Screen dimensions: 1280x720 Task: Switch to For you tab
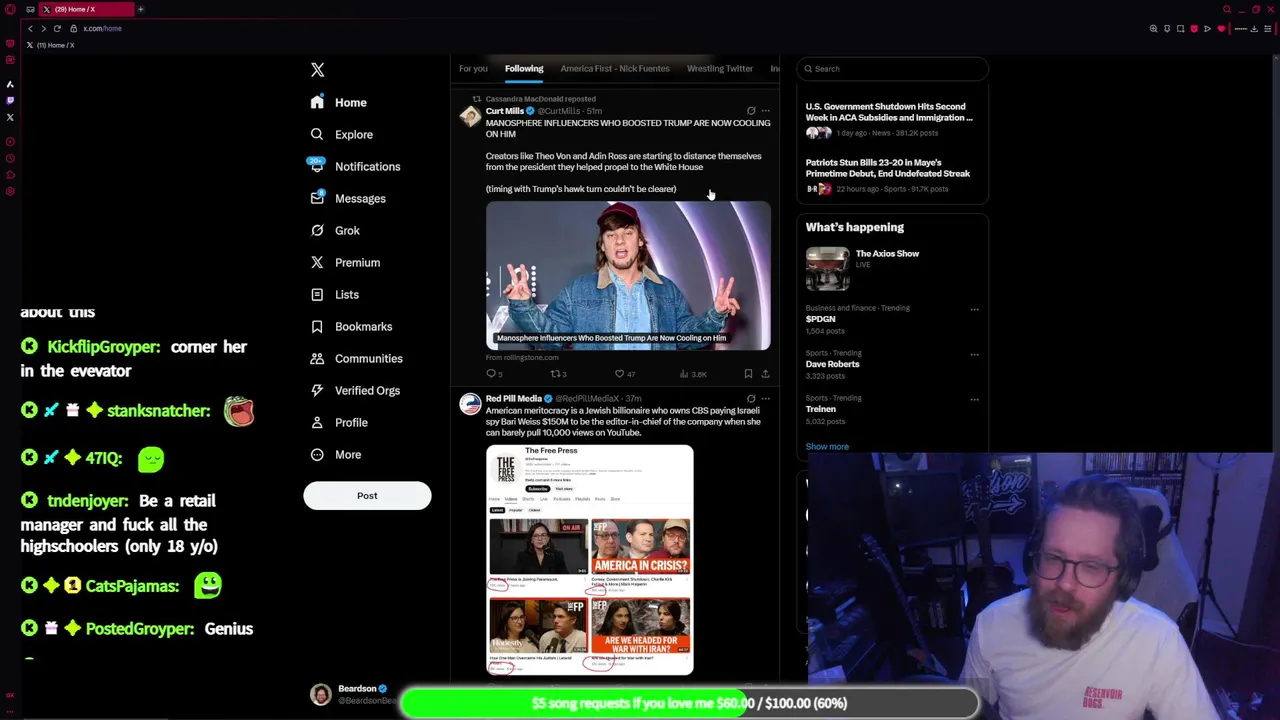tap(473, 68)
